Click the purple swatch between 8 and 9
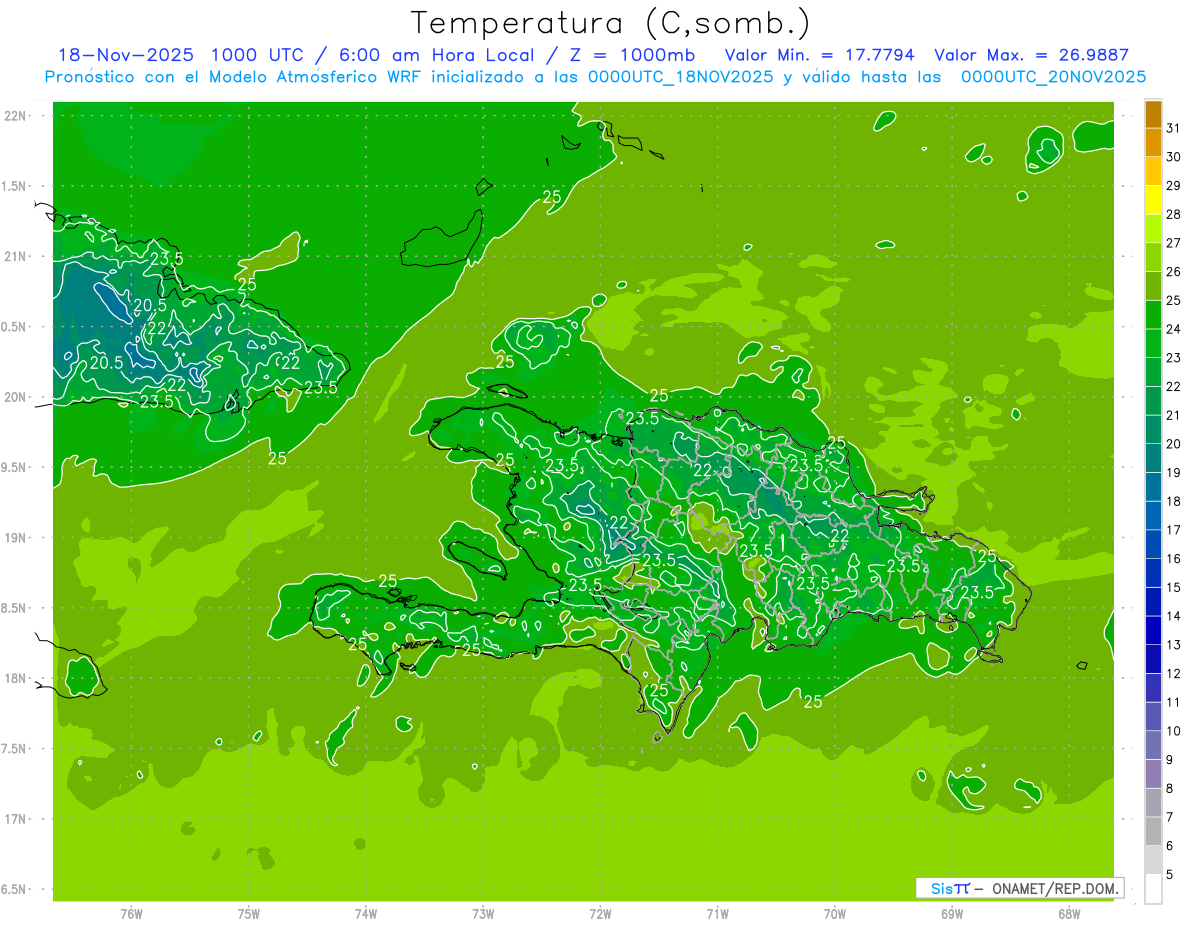This screenshot has height=927, width=1200. (1153, 774)
